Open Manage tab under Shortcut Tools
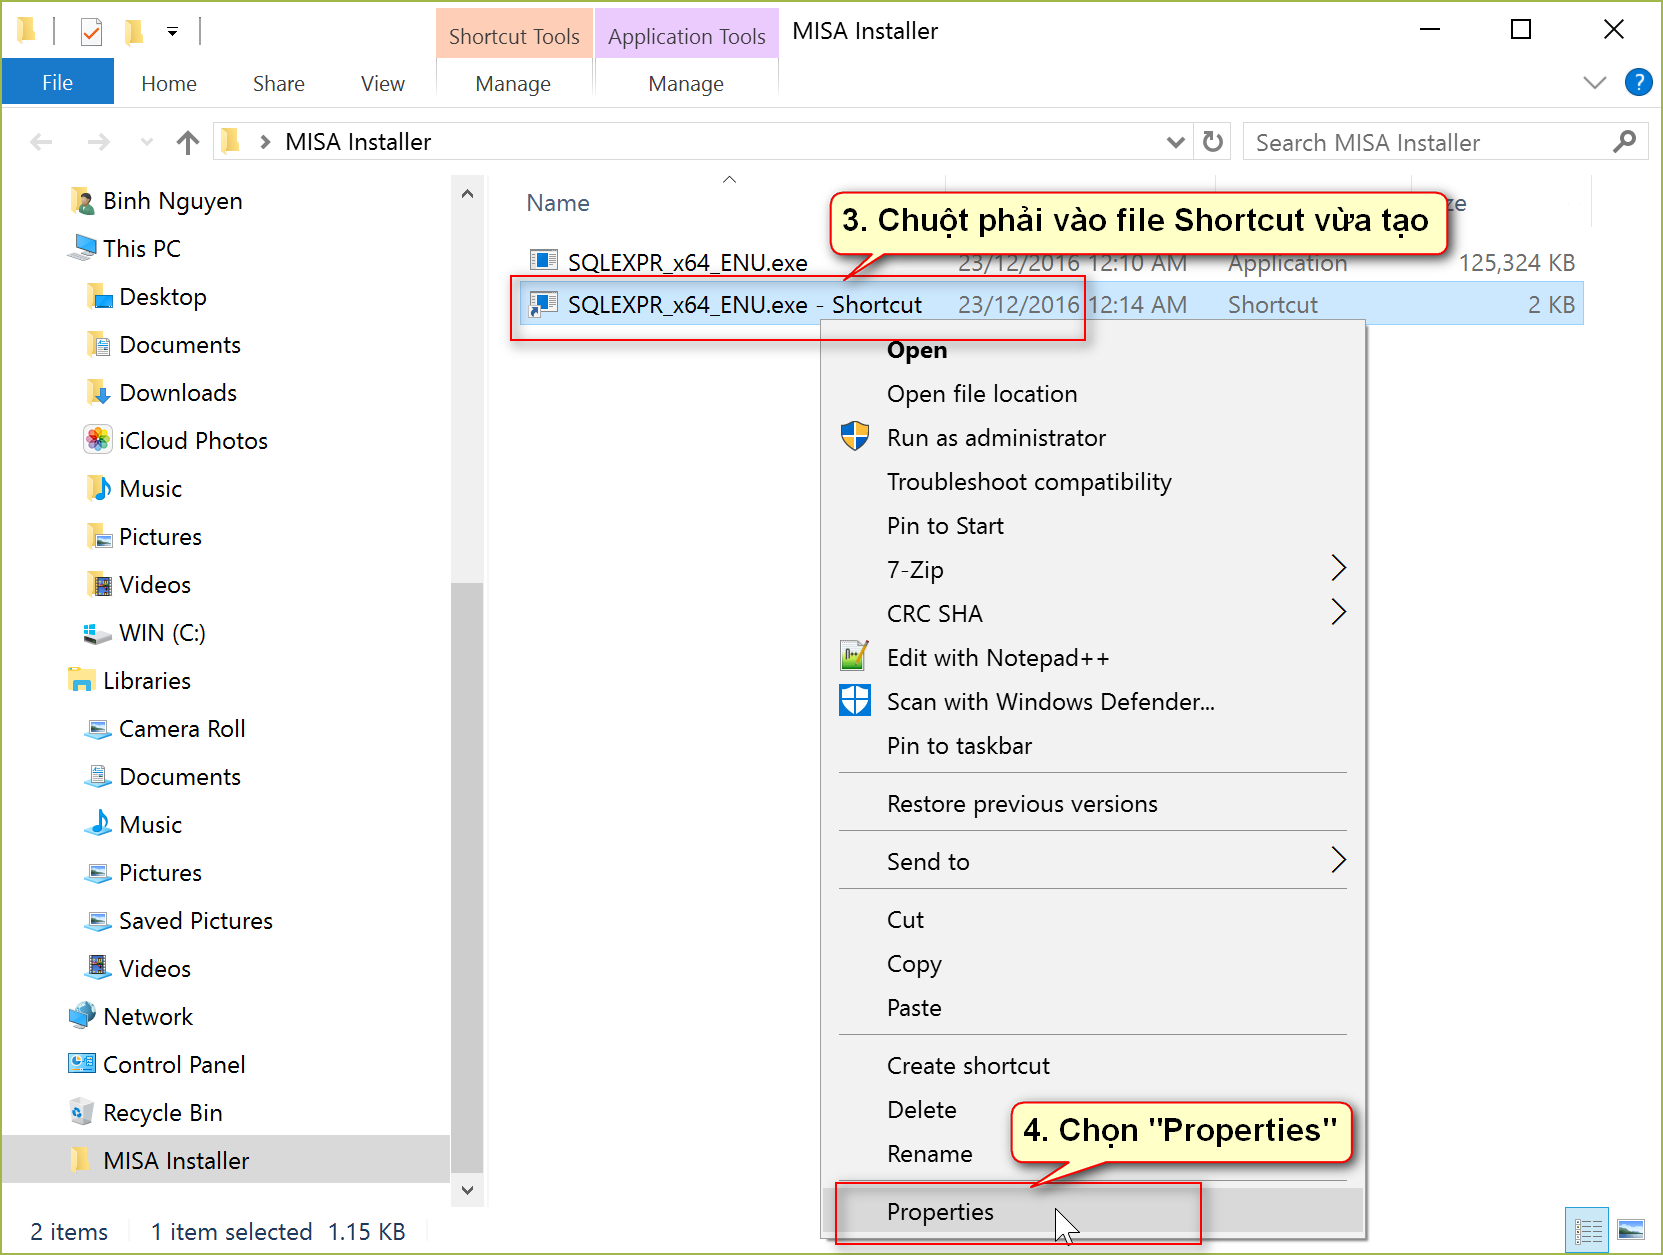This screenshot has width=1663, height=1255. [513, 84]
